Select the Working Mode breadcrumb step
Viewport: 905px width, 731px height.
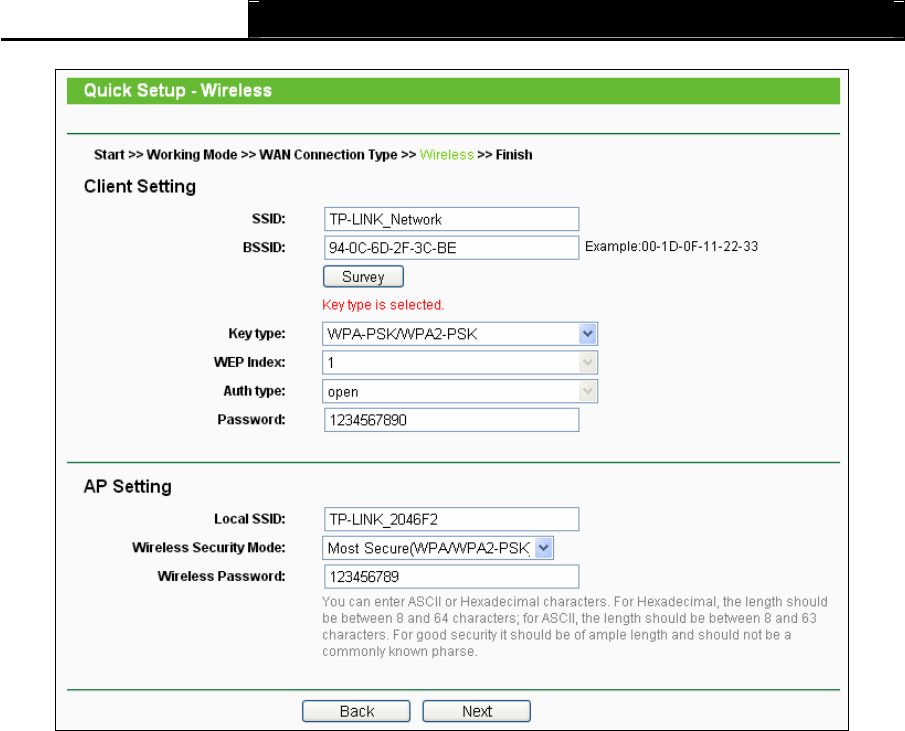pos(192,155)
